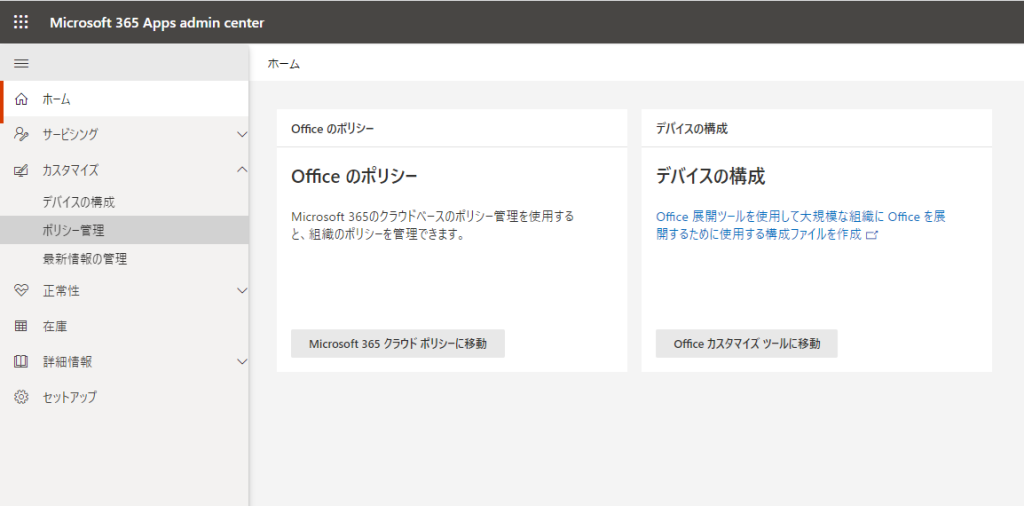The width and height of the screenshot is (1024, 506).
Task: Click the サービシング people icon
Action: (21, 134)
